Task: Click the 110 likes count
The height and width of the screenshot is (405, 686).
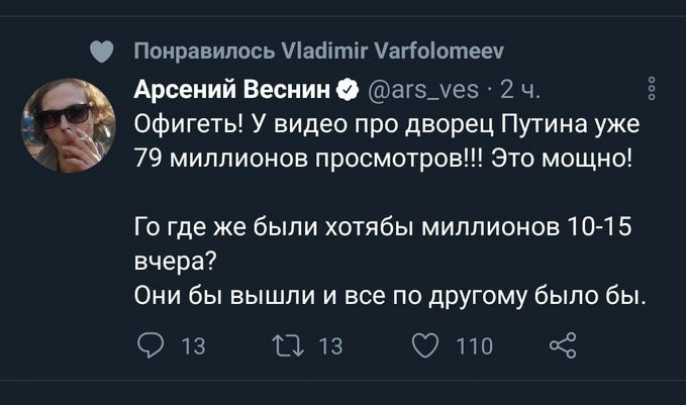Action: click(x=473, y=346)
